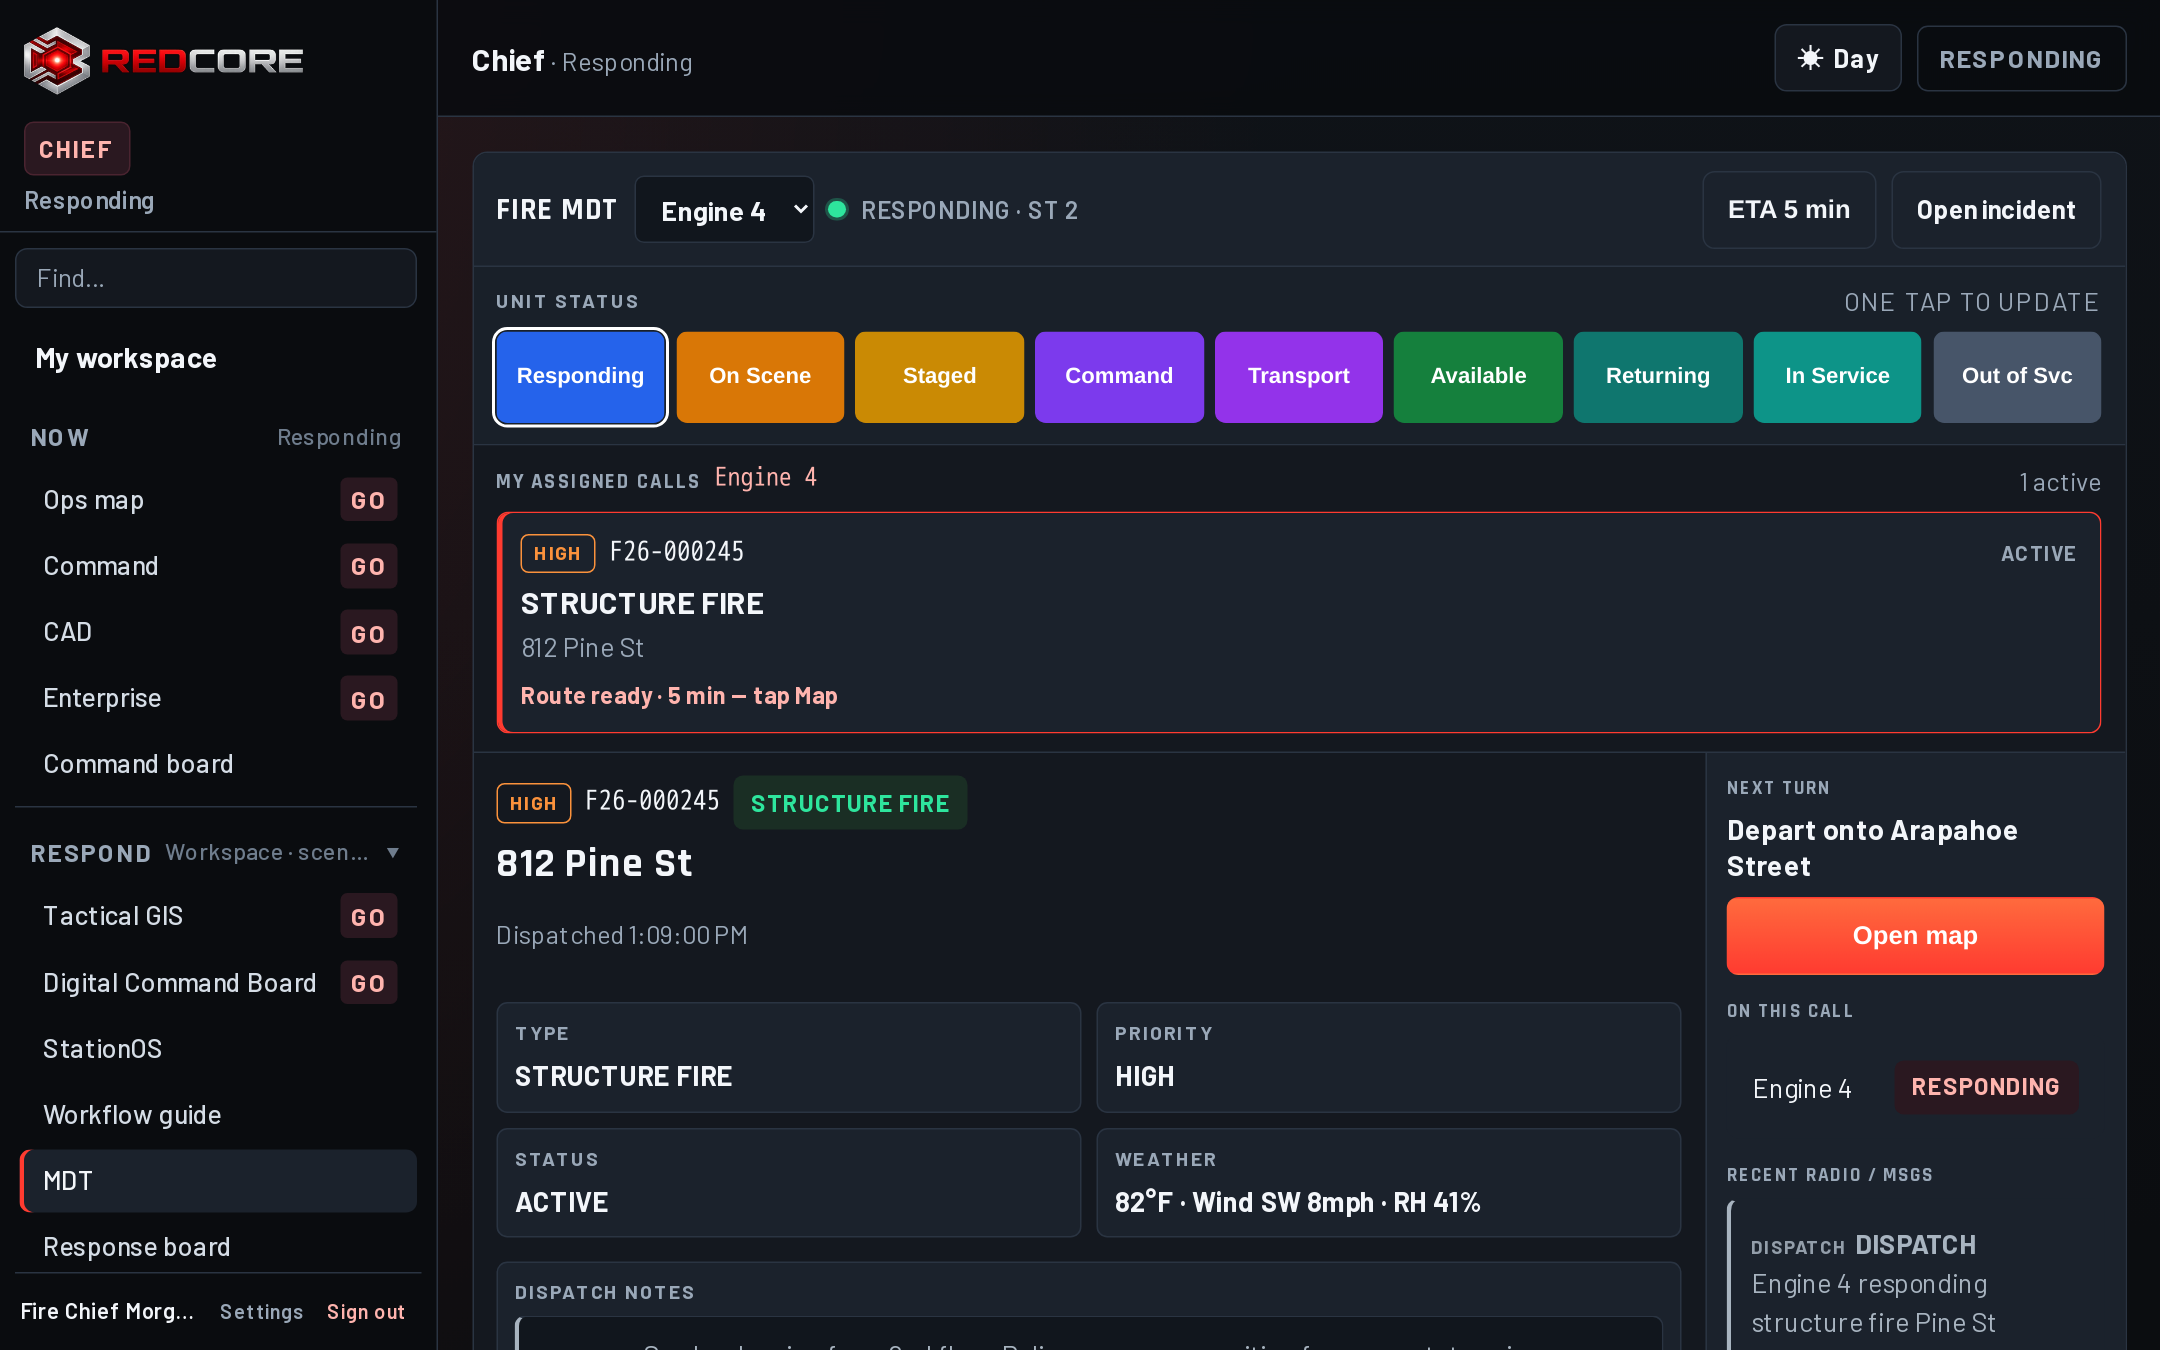
Task: Open the F26-000245 assigned call card
Action: pyautogui.click(x=1298, y=622)
